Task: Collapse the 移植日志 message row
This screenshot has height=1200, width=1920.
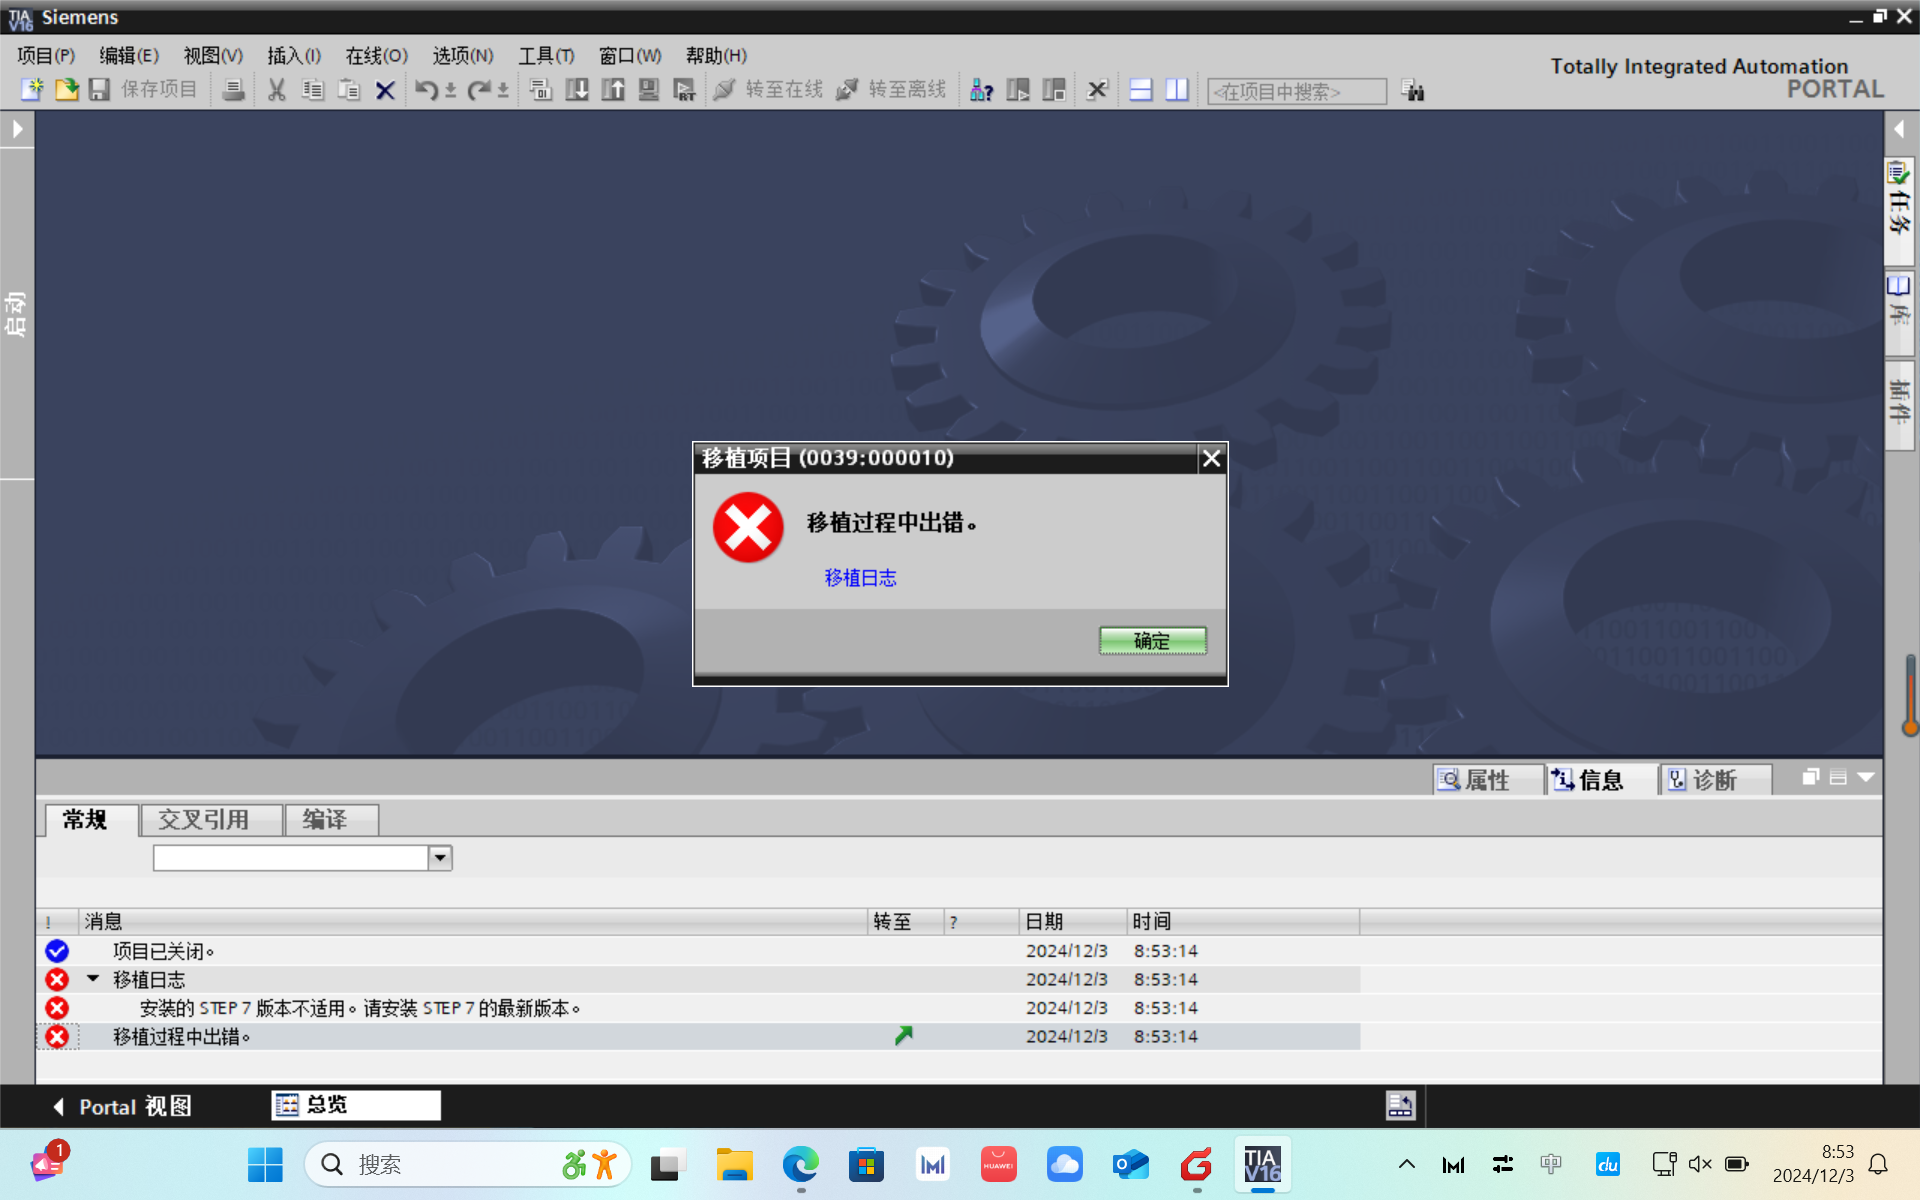Action: pos(93,979)
